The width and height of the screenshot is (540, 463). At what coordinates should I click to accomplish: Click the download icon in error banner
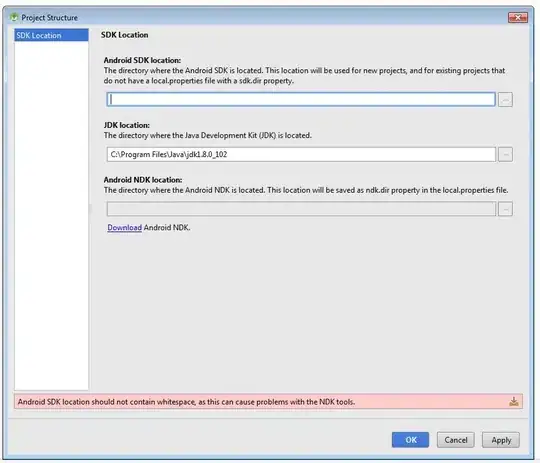coord(514,402)
